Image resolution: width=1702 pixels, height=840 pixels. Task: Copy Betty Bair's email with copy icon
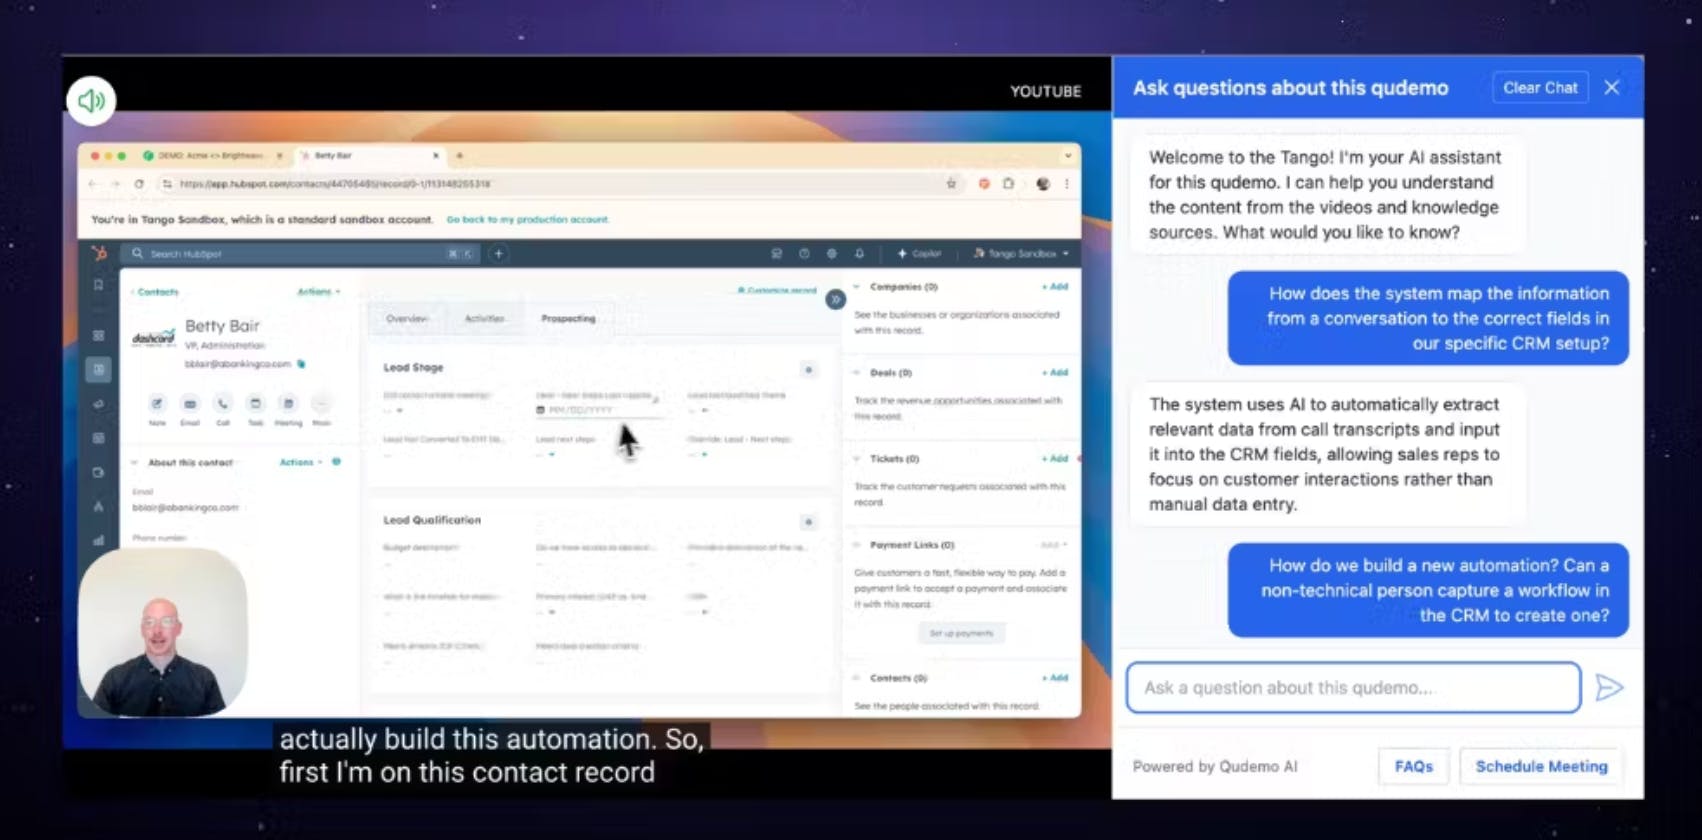[x=301, y=364]
